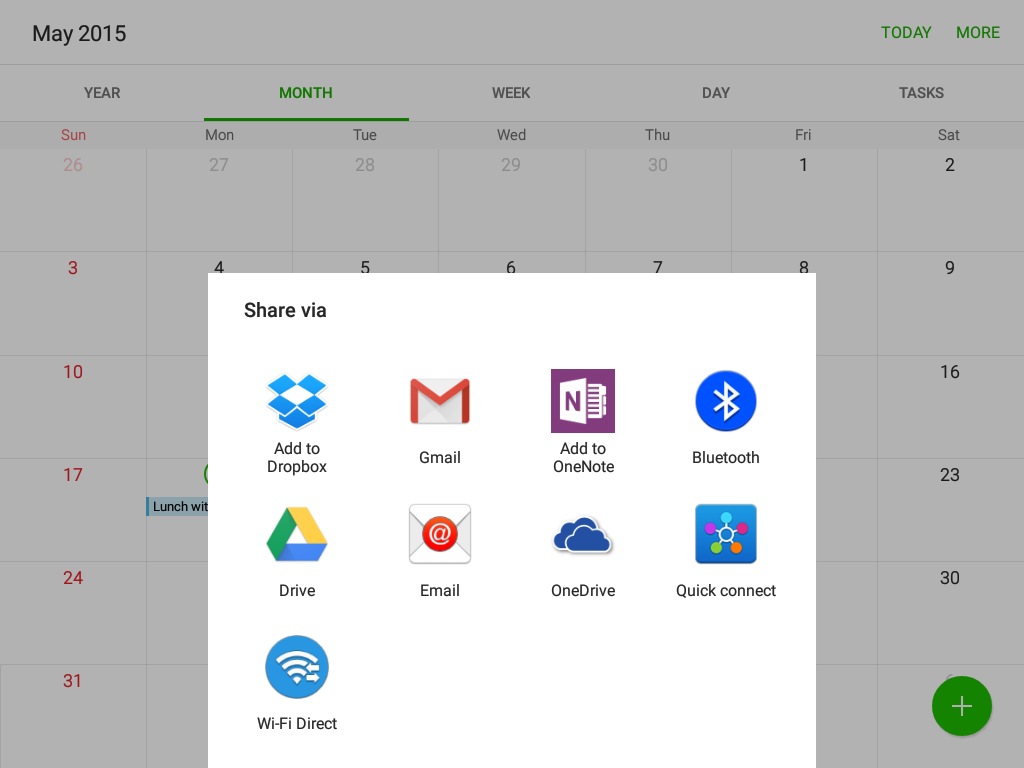Select Sunday May 24 cell
The image size is (1024, 768).
[72, 613]
